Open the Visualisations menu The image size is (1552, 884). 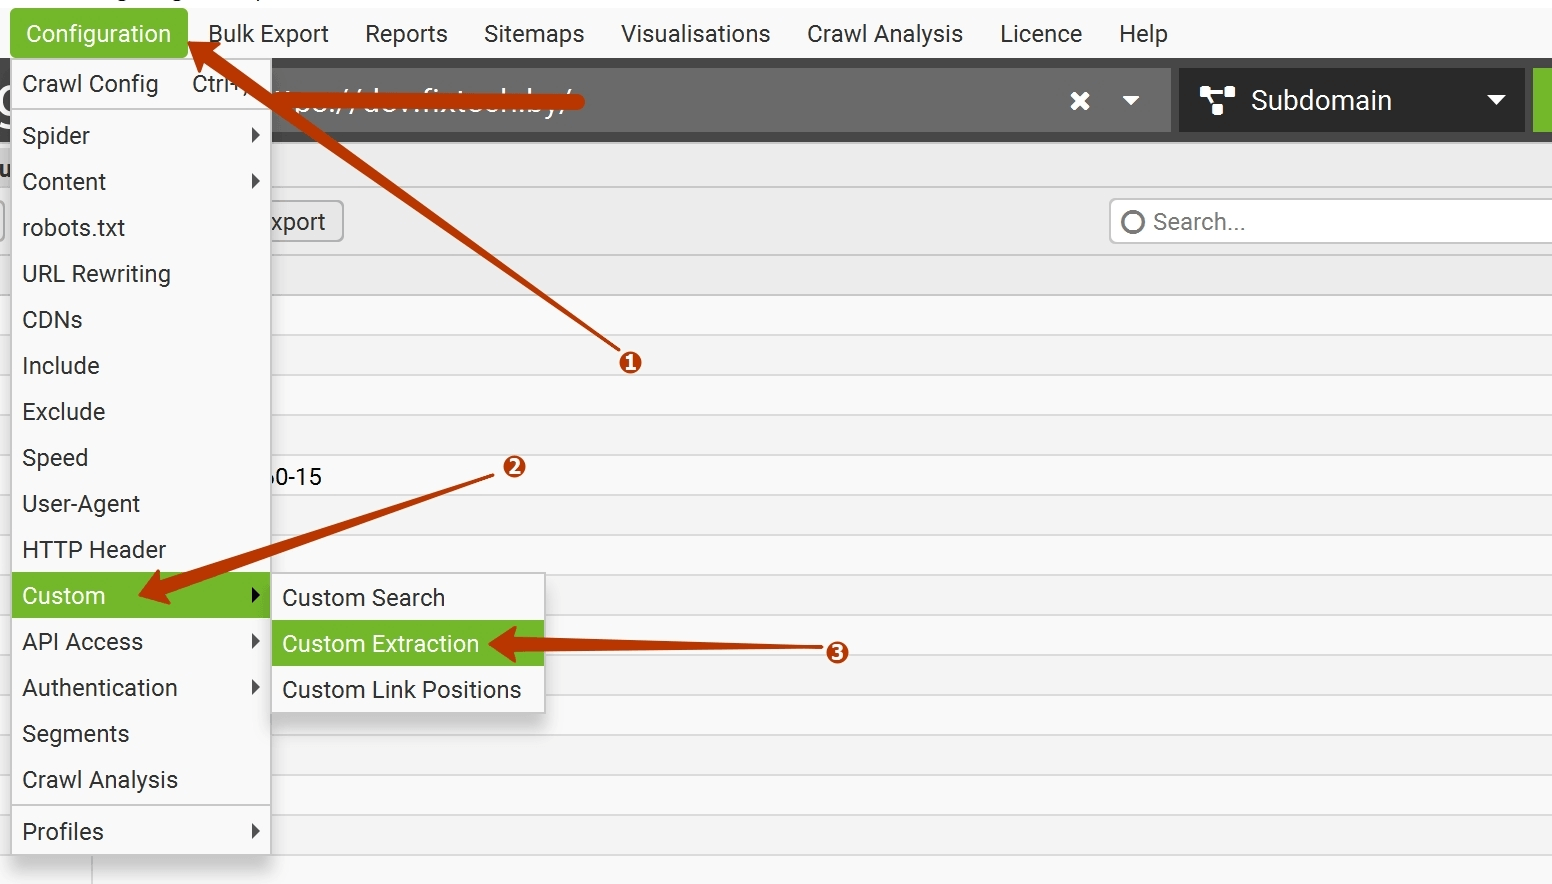tap(695, 34)
